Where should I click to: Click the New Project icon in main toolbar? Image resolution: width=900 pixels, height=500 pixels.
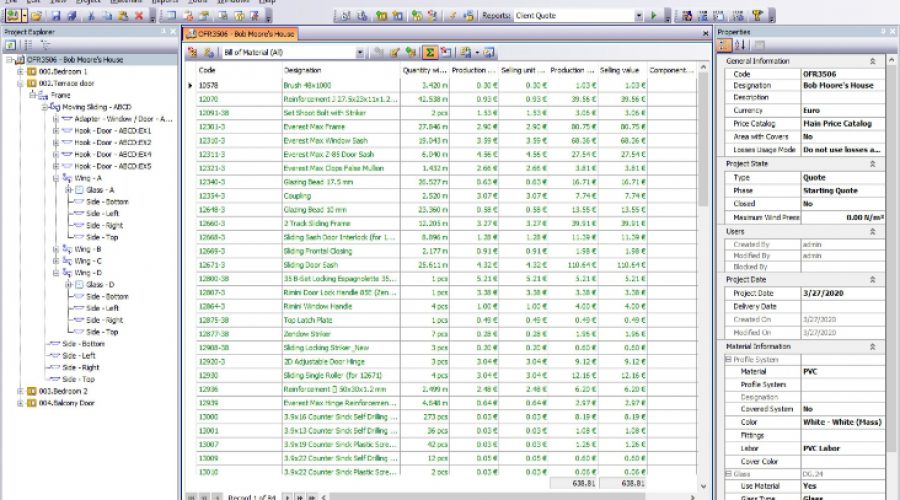(12, 15)
